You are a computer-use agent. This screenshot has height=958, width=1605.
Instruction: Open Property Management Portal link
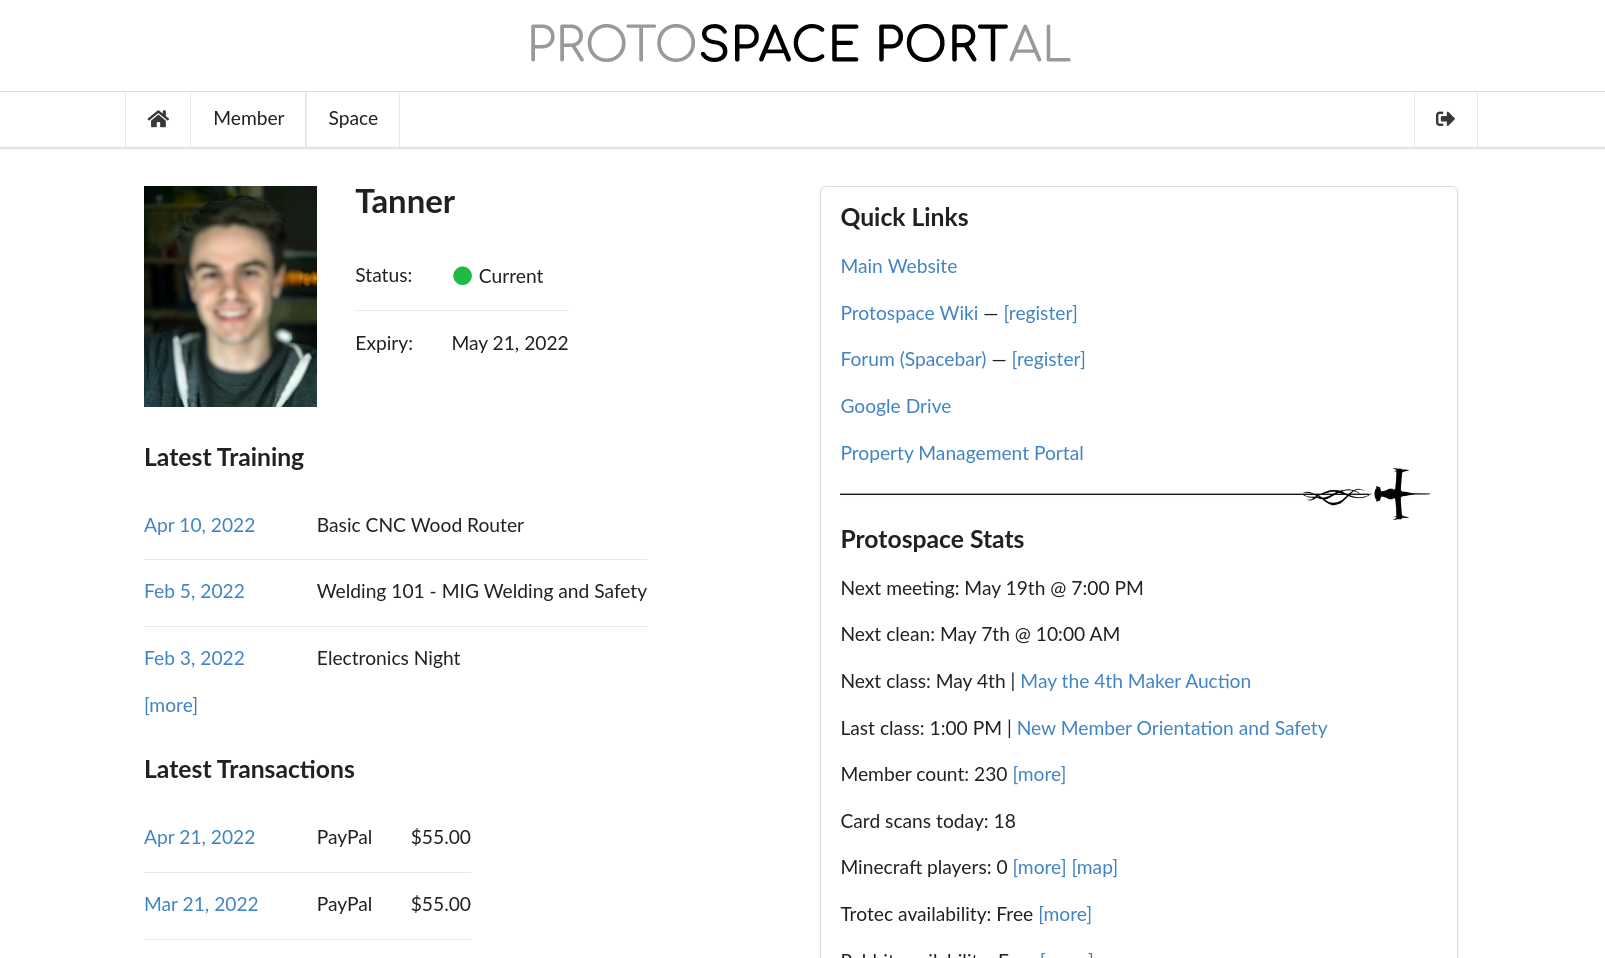(x=961, y=453)
